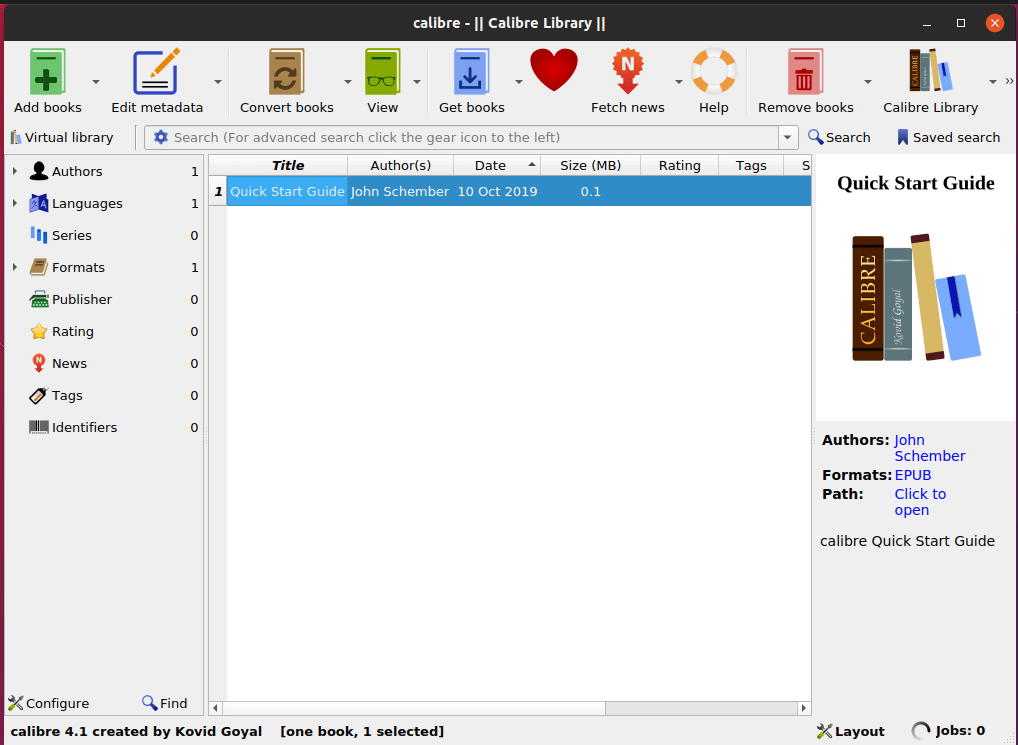This screenshot has height=745, width=1018.
Task: Sort by the Tags column header
Action: [751, 165]
